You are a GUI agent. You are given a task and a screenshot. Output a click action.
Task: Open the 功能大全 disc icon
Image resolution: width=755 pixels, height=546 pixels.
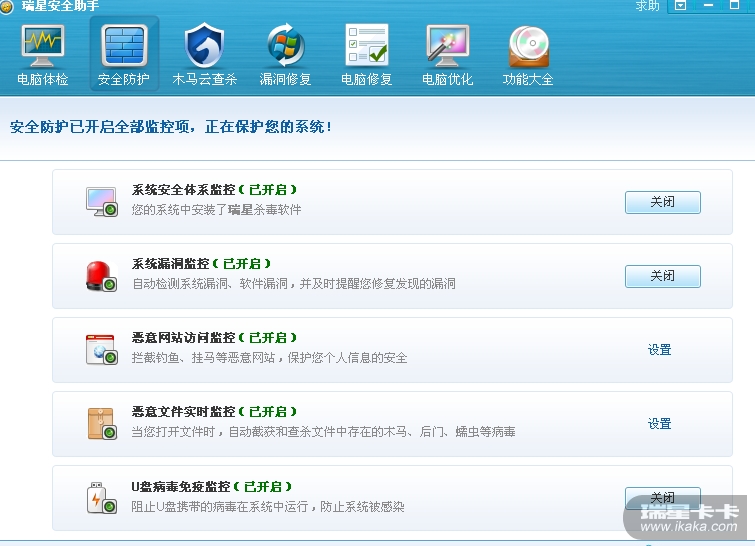(529, 47)
